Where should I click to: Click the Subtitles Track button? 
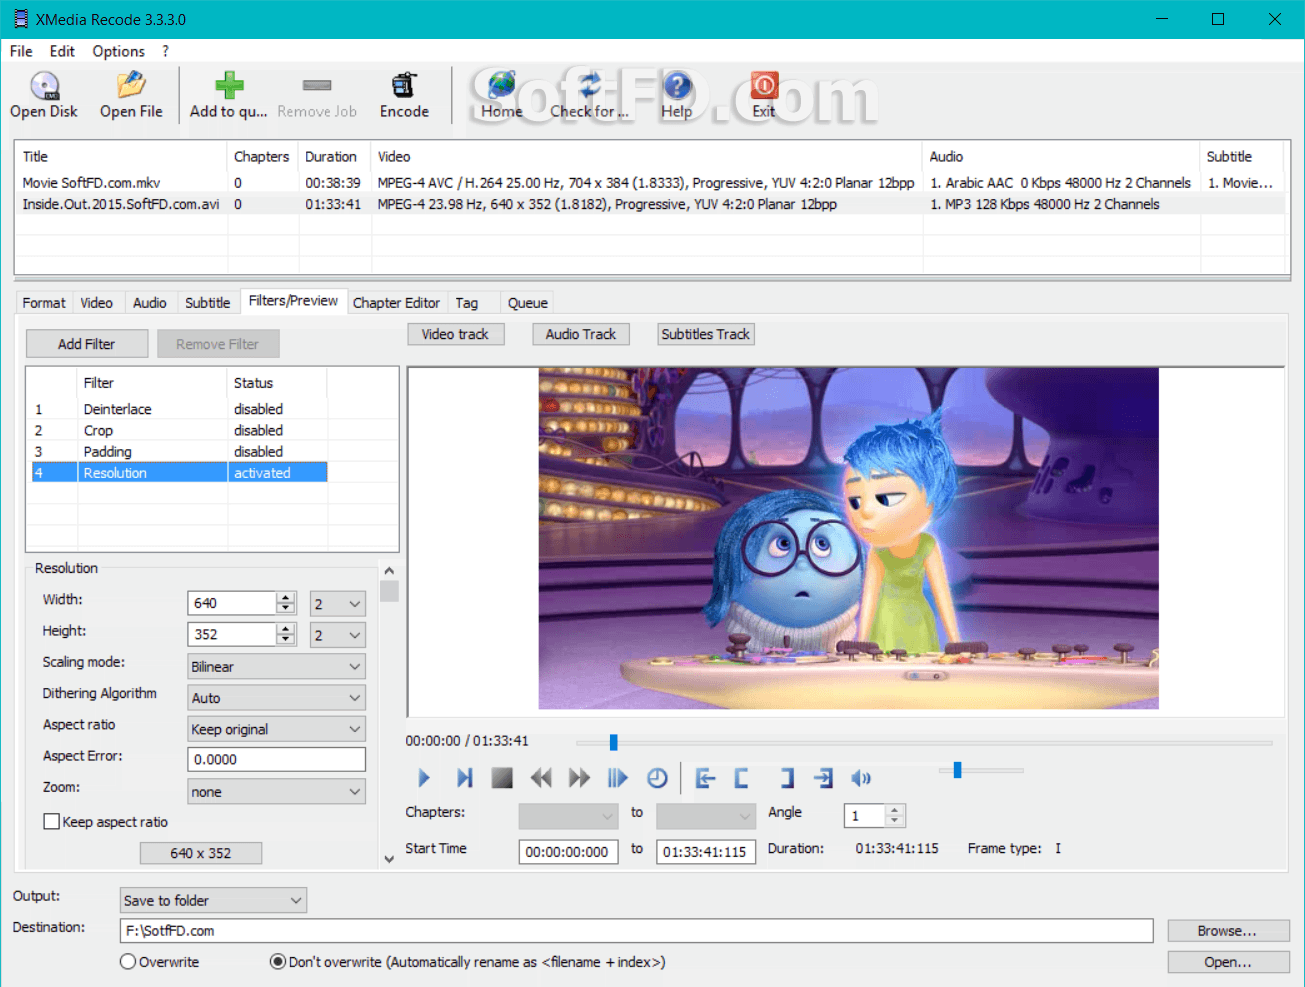tap(705, 334)
